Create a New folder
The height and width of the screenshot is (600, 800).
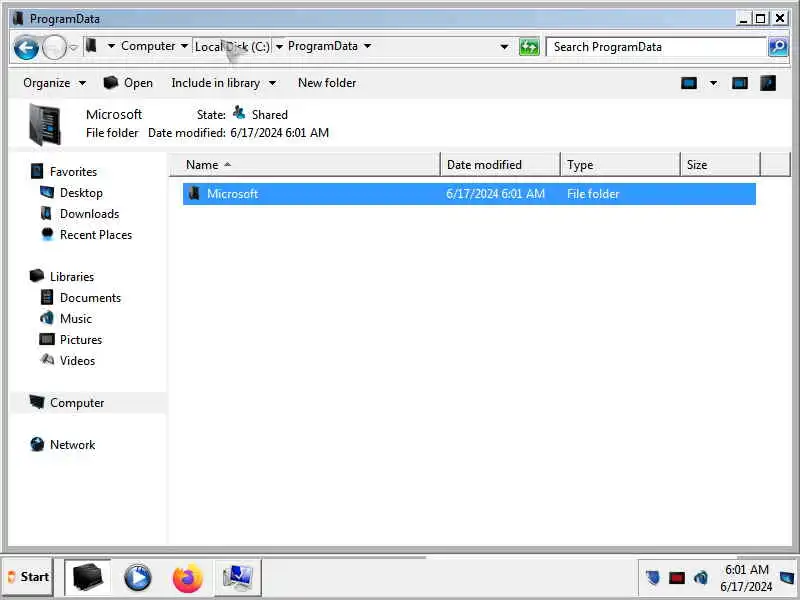[x=327, y=83]
